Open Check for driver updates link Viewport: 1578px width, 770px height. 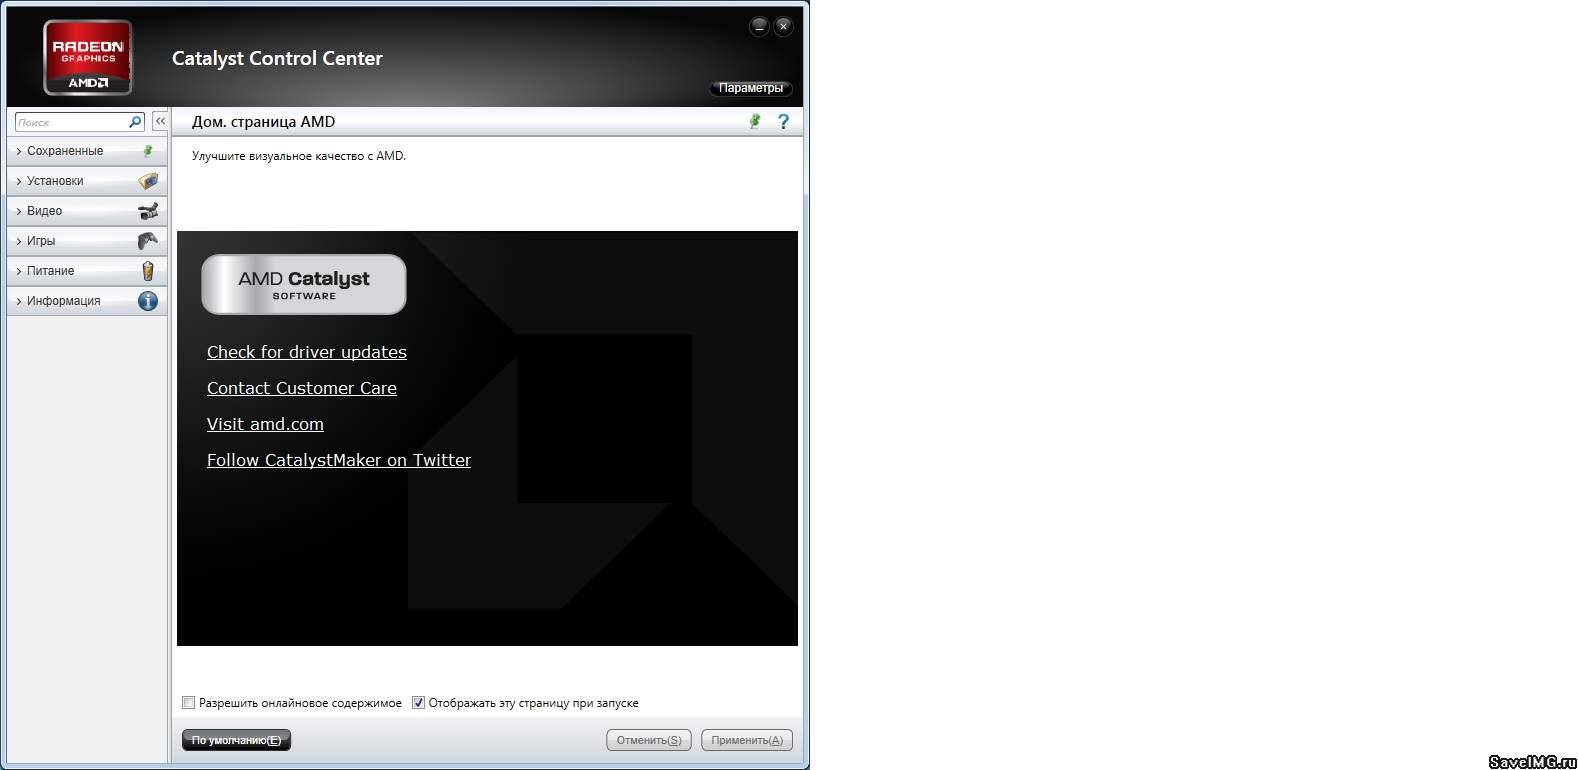307,352
